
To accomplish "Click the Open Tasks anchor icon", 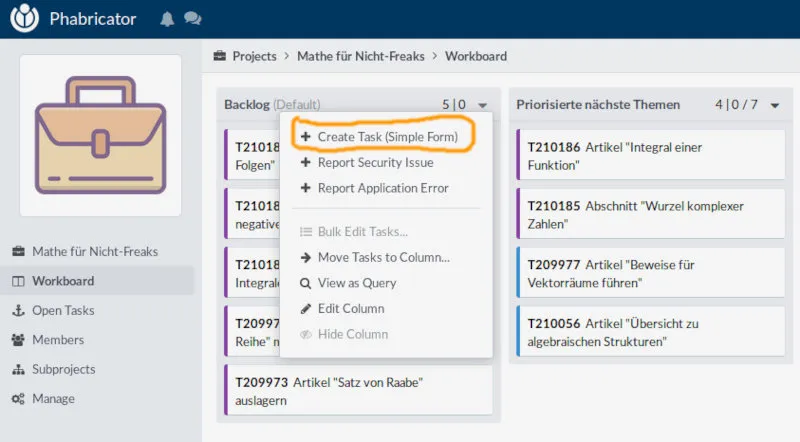I will click(x=18, y=310).
